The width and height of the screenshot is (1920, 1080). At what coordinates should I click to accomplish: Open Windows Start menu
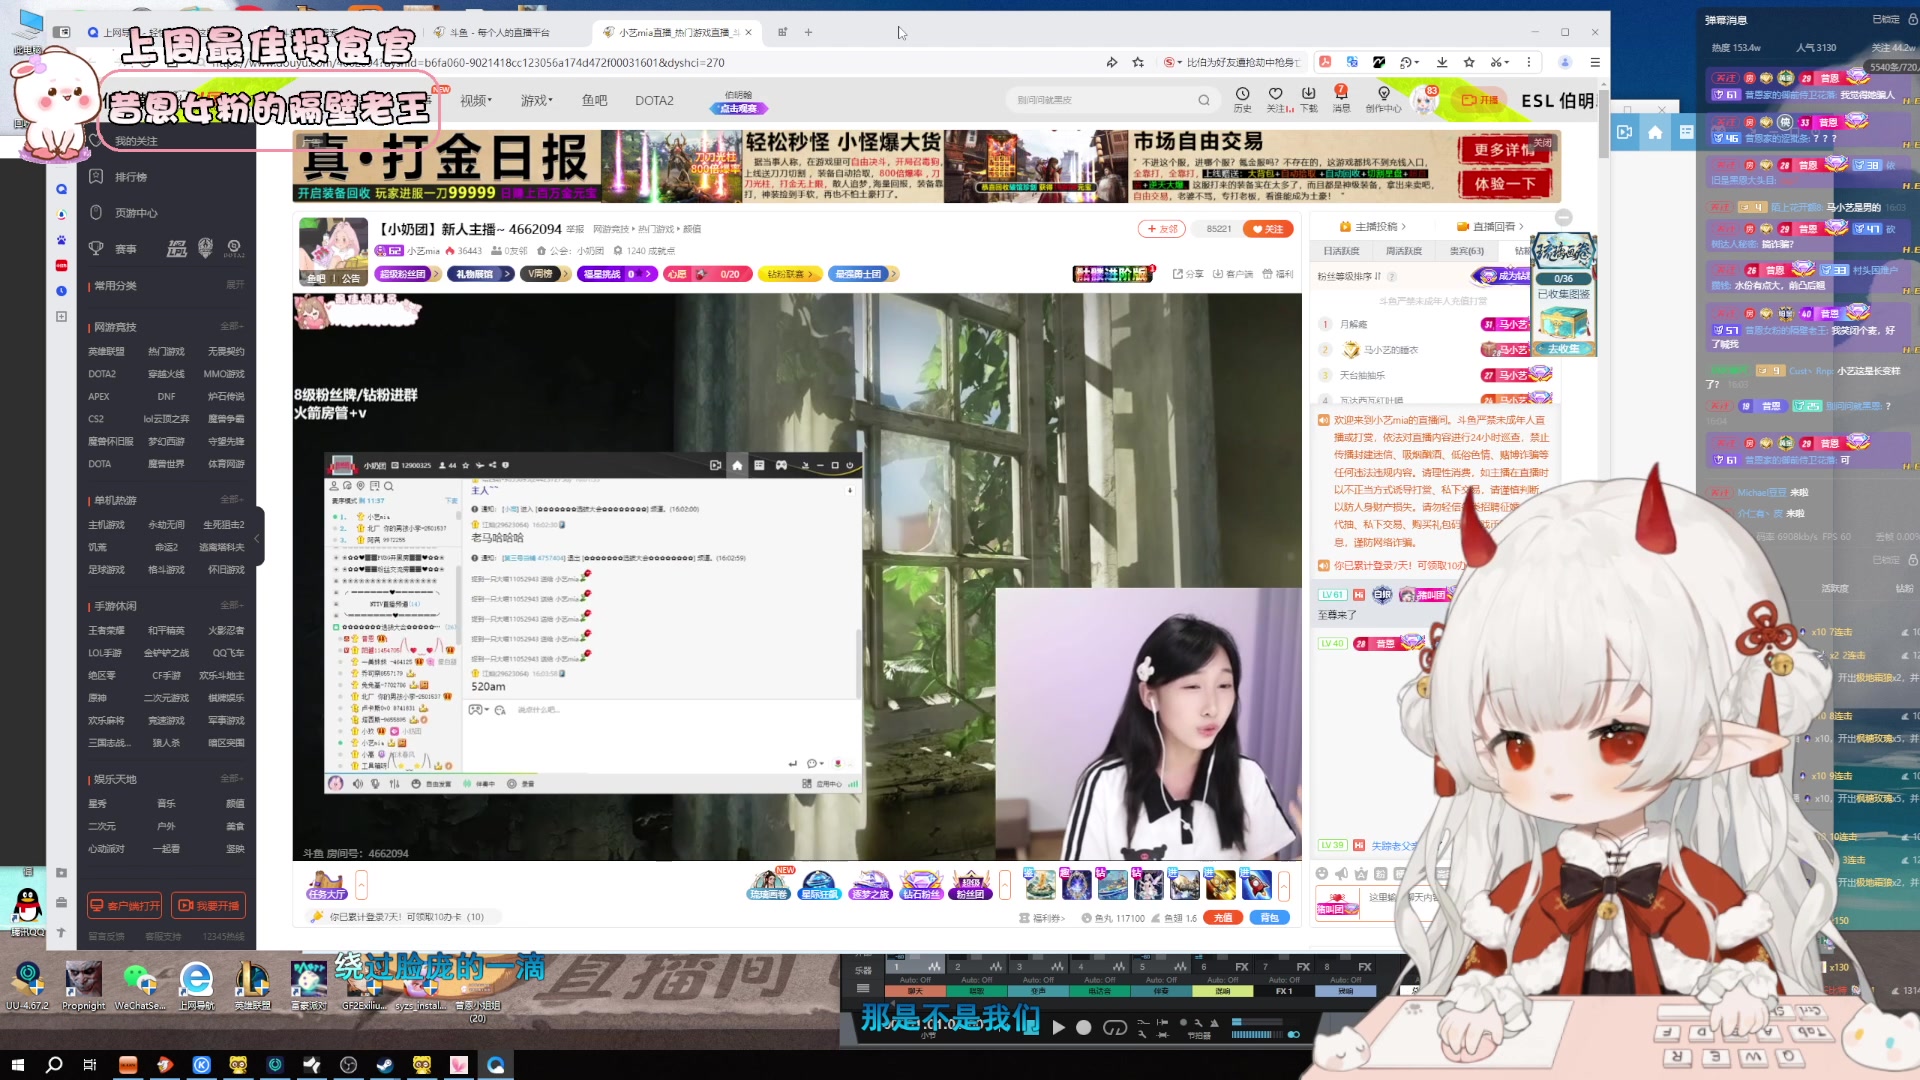coord(17,1065)
